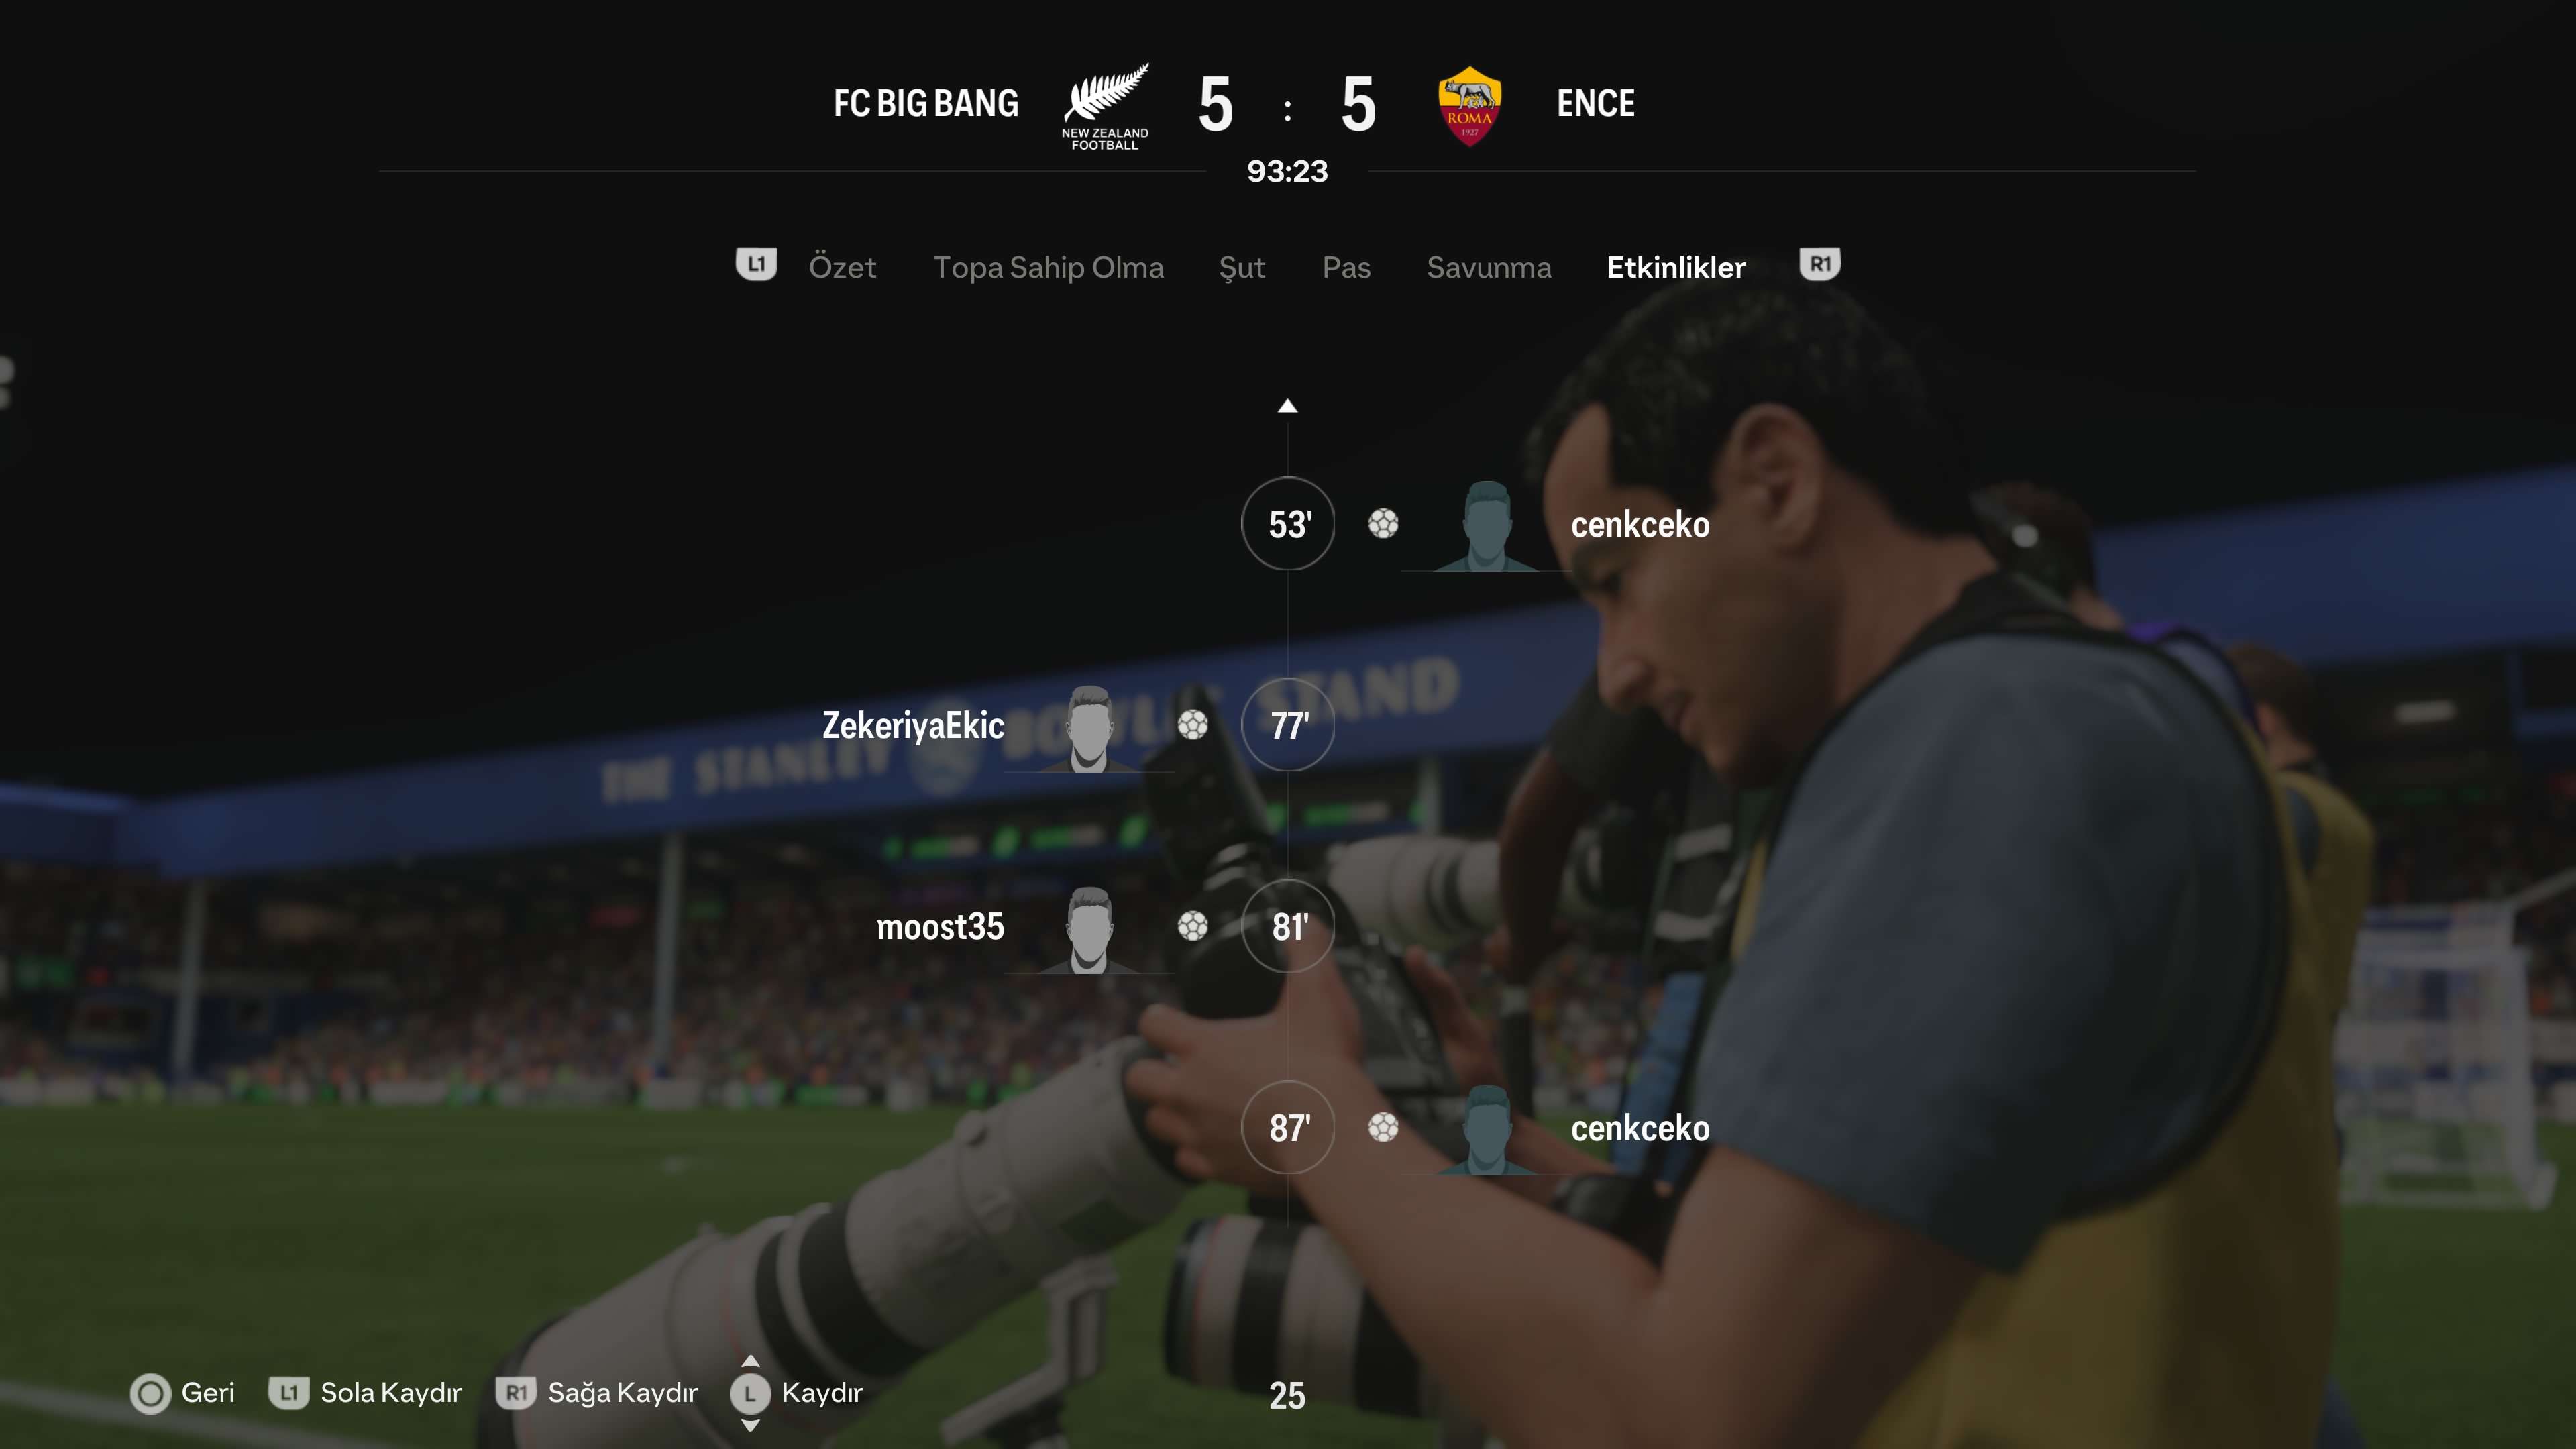Image resolution: width=2576 pixels, height=1449 pixels.
Task: Select the 77' timeline marker
Action: click(1288, 725)
